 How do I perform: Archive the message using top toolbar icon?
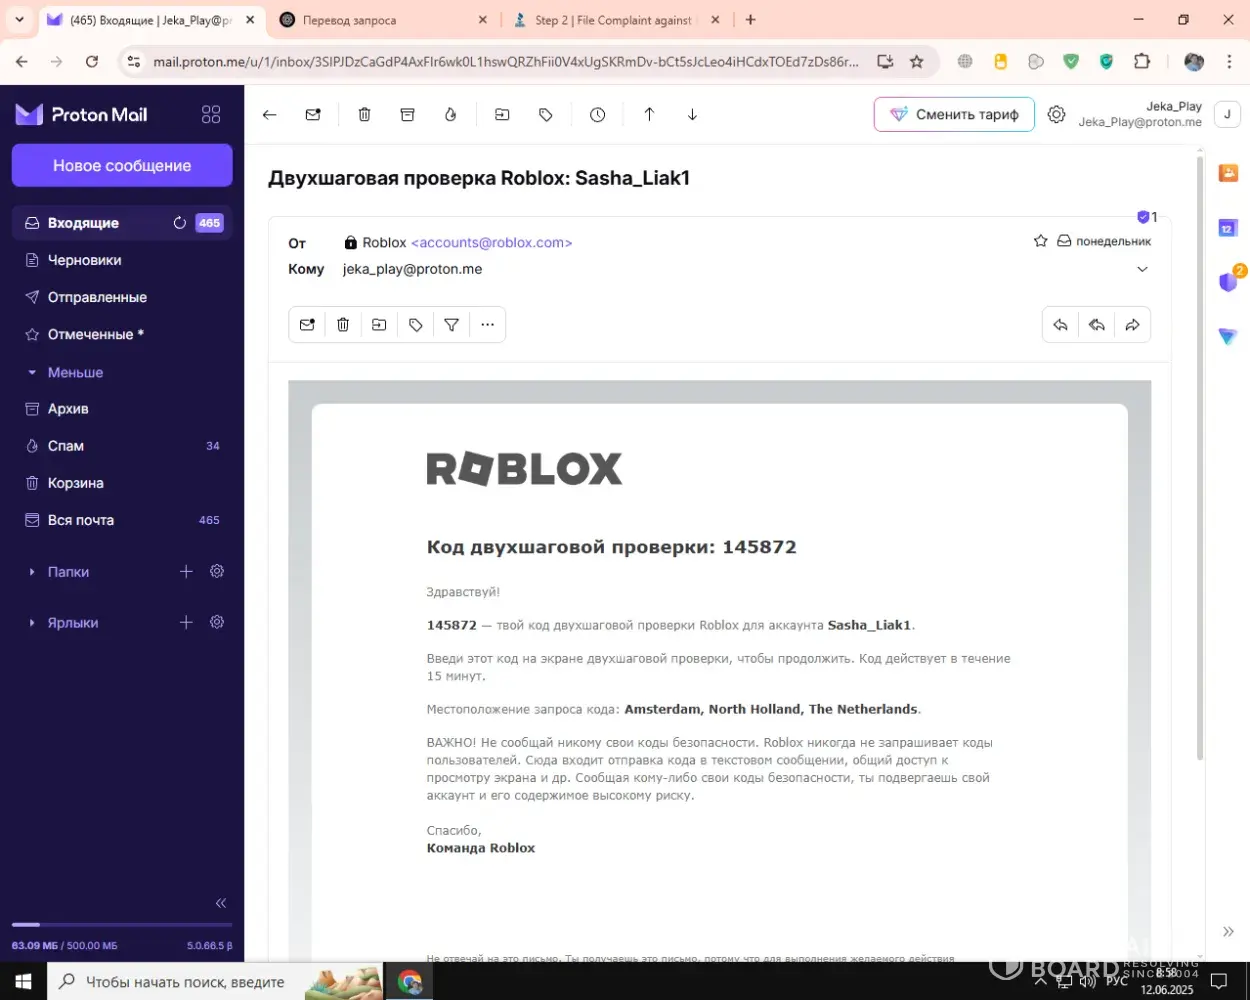[x=407, y=115]
